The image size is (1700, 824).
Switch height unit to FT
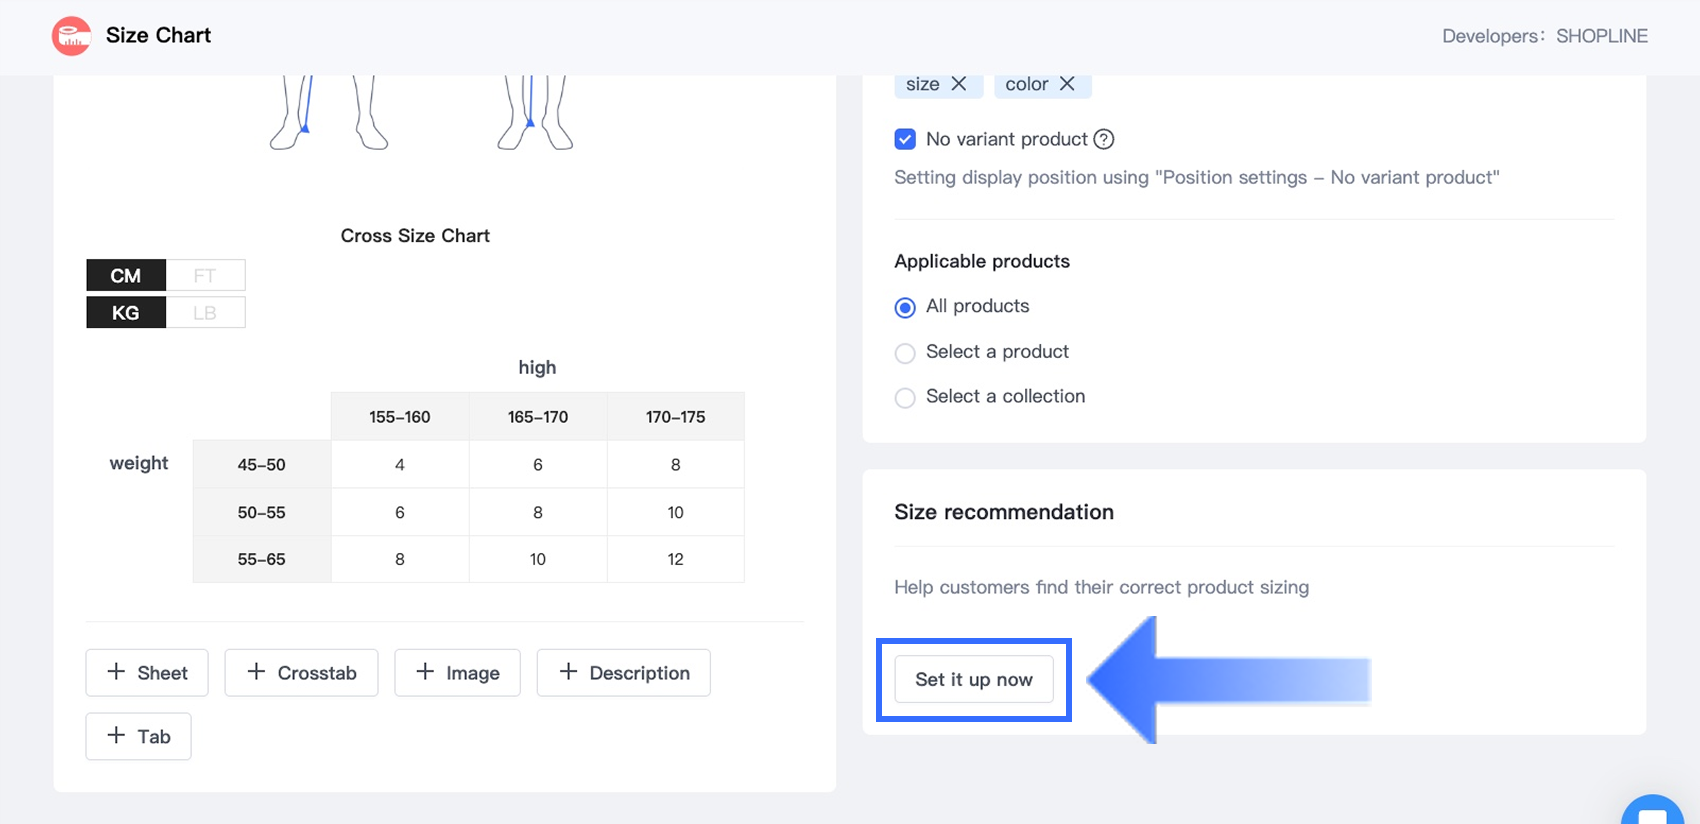click(205, 275)
